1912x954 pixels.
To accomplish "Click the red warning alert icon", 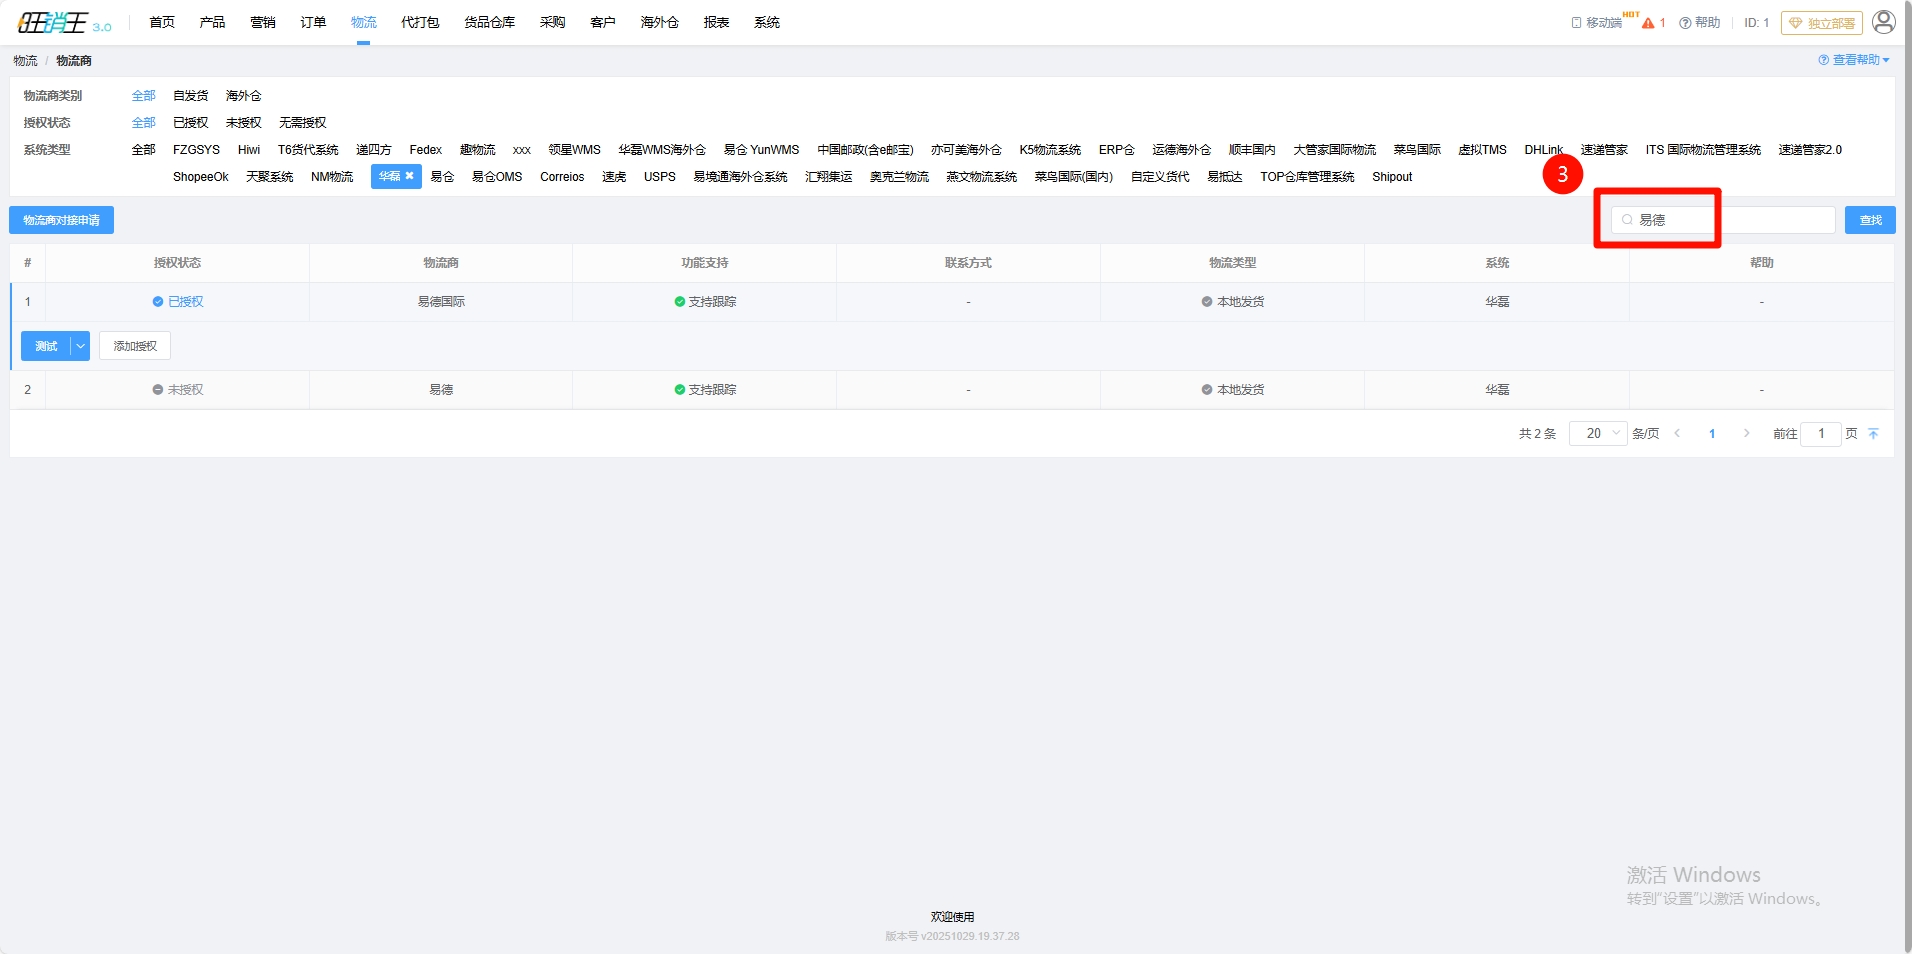I will 1648,23.
